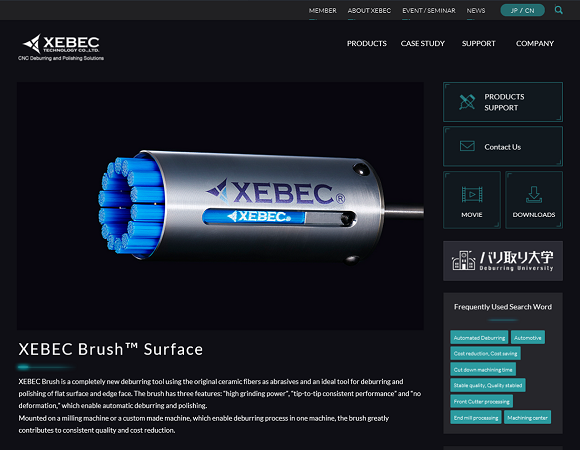
Task: Open the MEMBER link in top bar
Action: 323,11
